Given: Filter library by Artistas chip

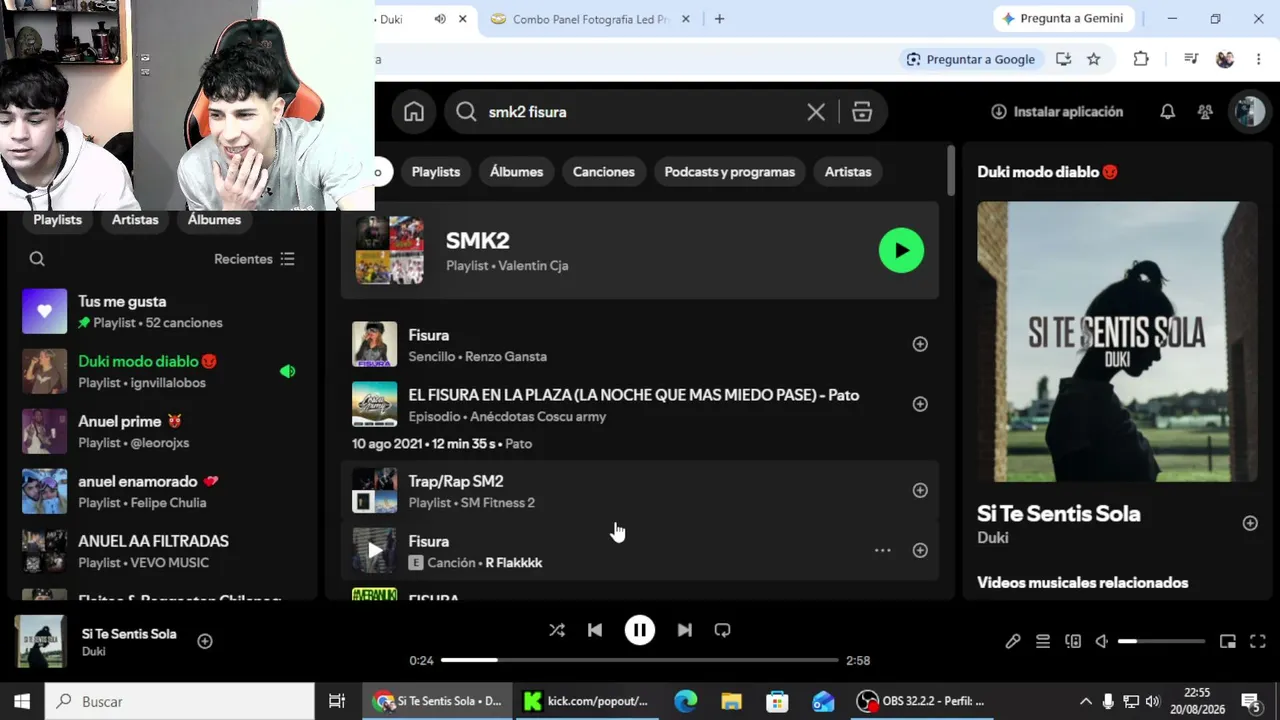Looking at the screenshot, I should [135, 220].
